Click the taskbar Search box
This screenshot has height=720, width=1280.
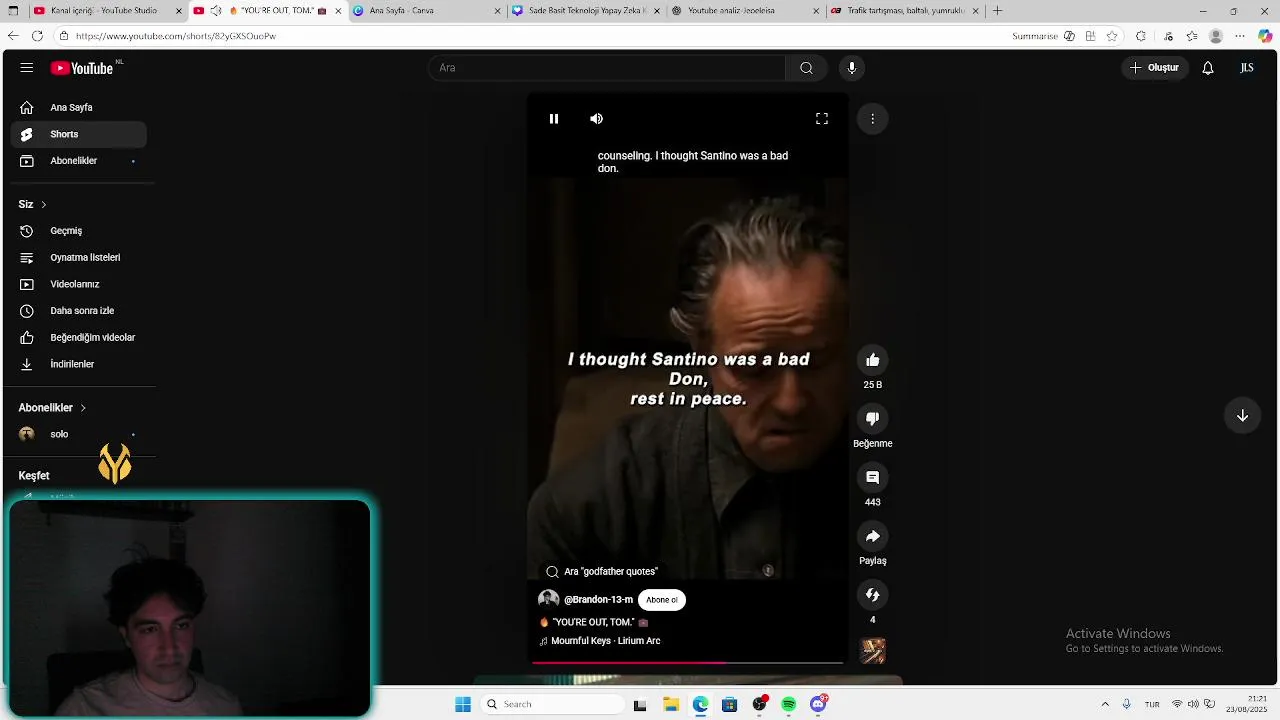click(x=553, y=705)
